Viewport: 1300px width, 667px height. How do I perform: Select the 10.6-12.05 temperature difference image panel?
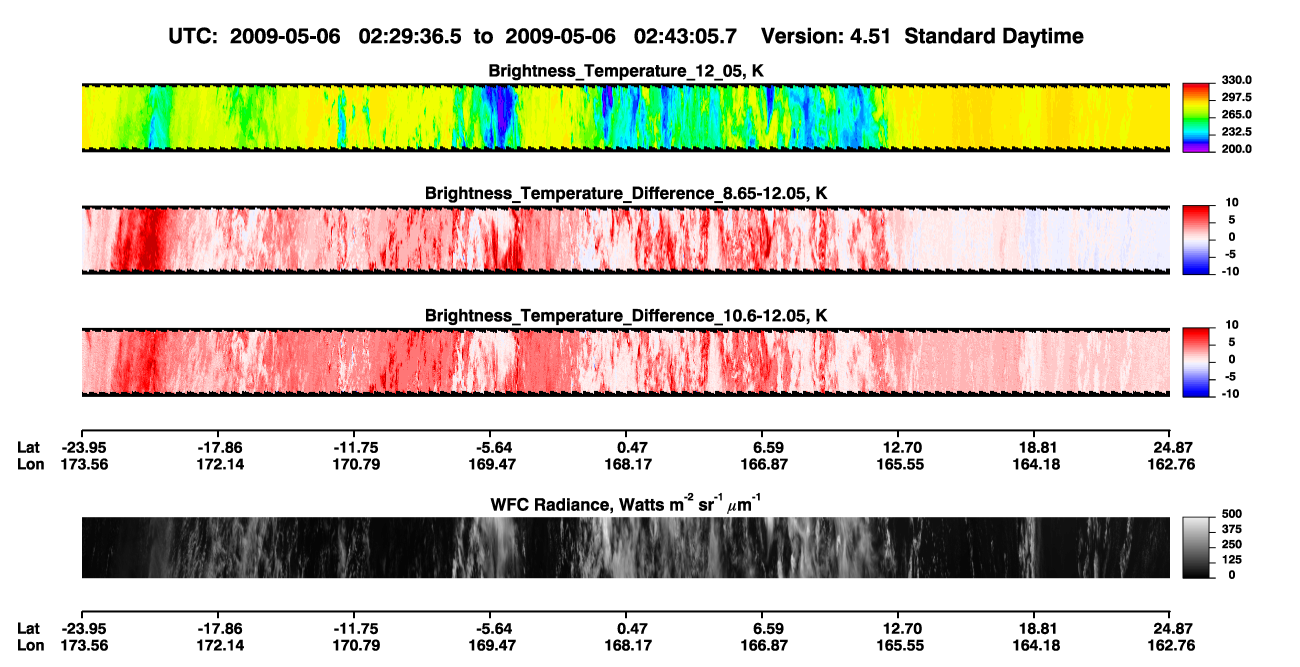(x=625, y=362)
